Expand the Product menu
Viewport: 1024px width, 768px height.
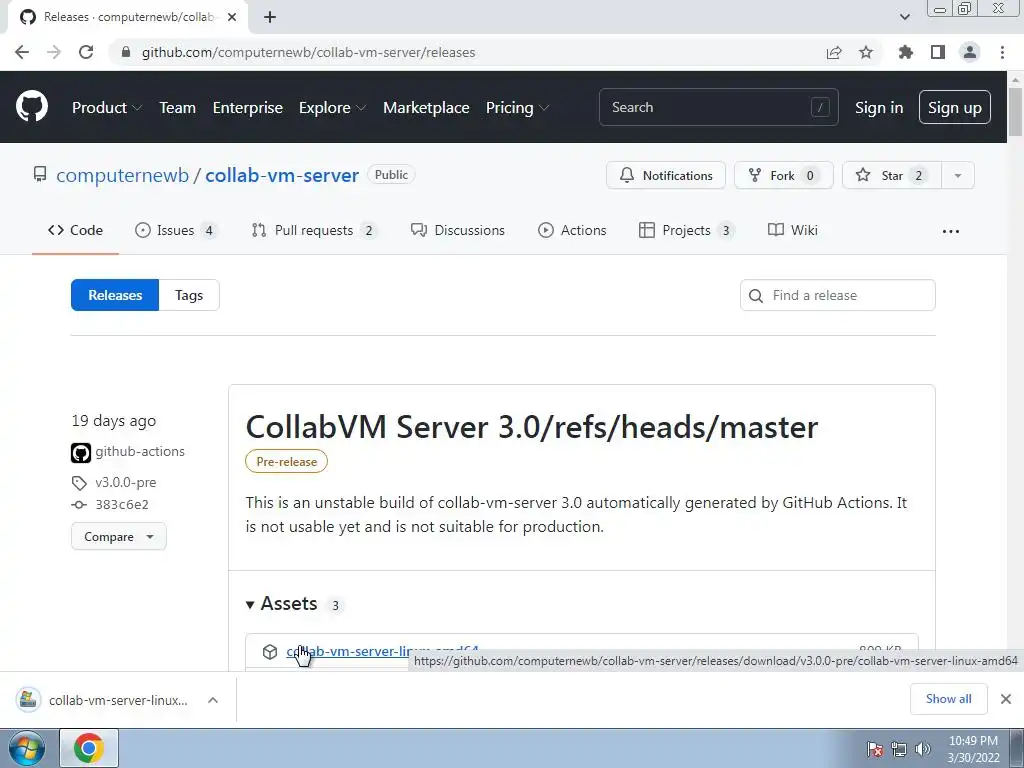click(106, 107)
